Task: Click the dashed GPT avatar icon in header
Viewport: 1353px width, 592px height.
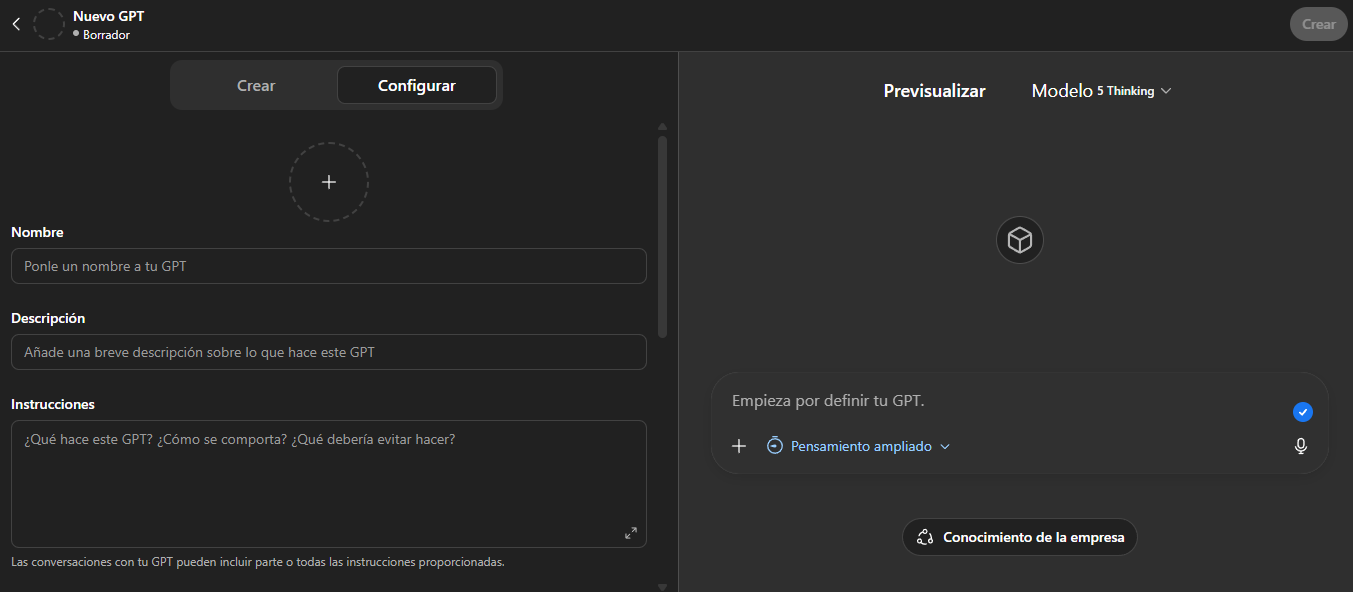Action: pos(49,24)
